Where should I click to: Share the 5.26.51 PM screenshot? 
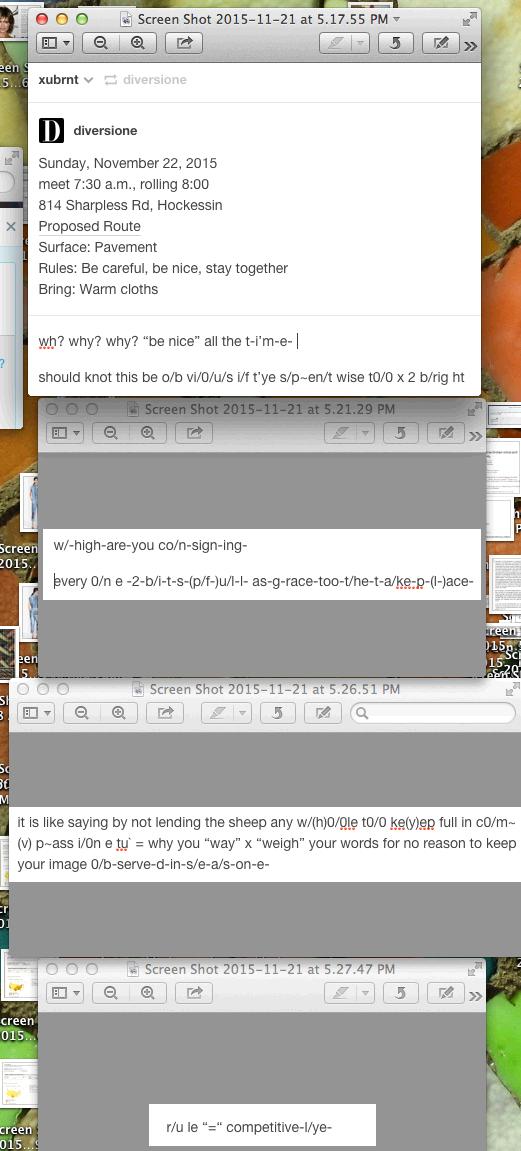166,712
